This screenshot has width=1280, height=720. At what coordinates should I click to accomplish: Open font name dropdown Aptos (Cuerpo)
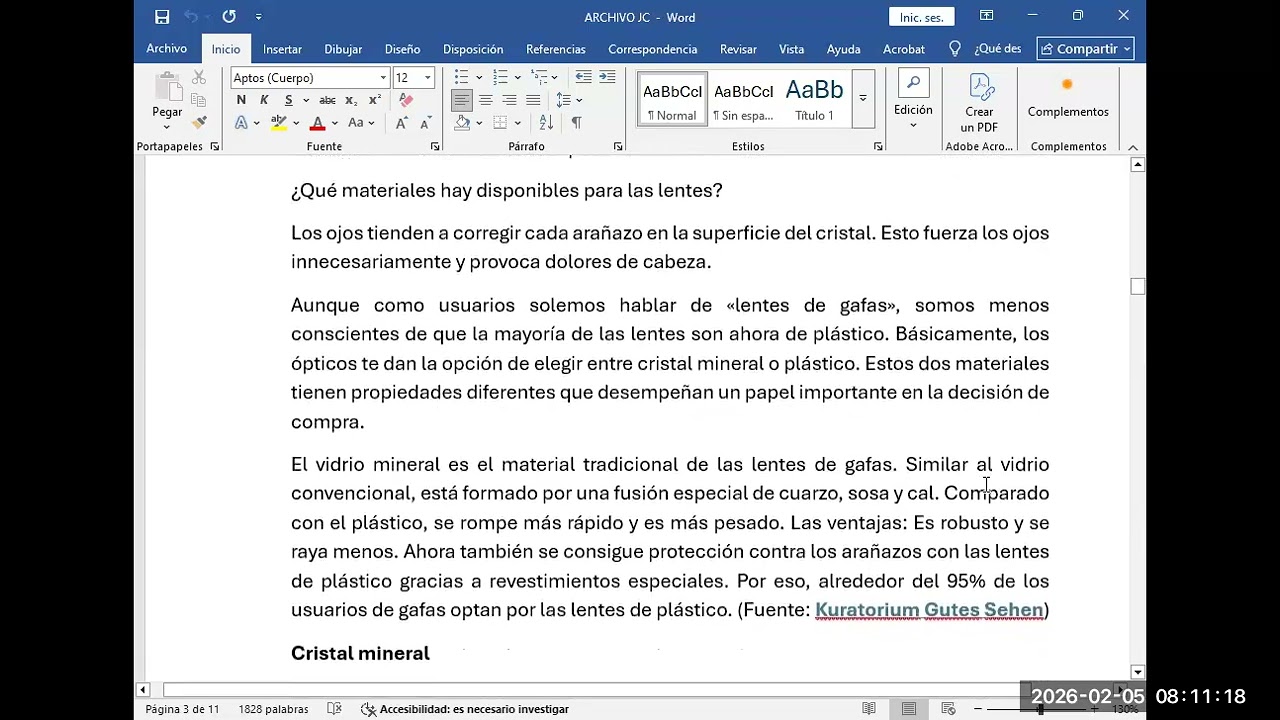382,77
